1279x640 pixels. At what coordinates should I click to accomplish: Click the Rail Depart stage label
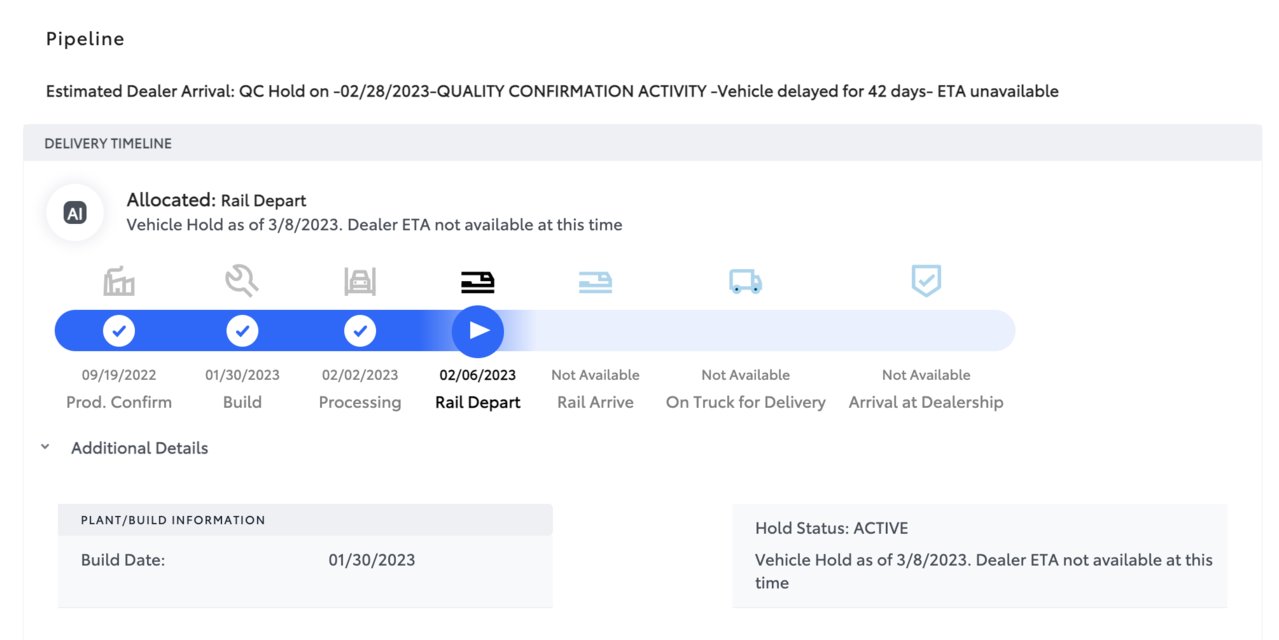click(x=478, y=402)
